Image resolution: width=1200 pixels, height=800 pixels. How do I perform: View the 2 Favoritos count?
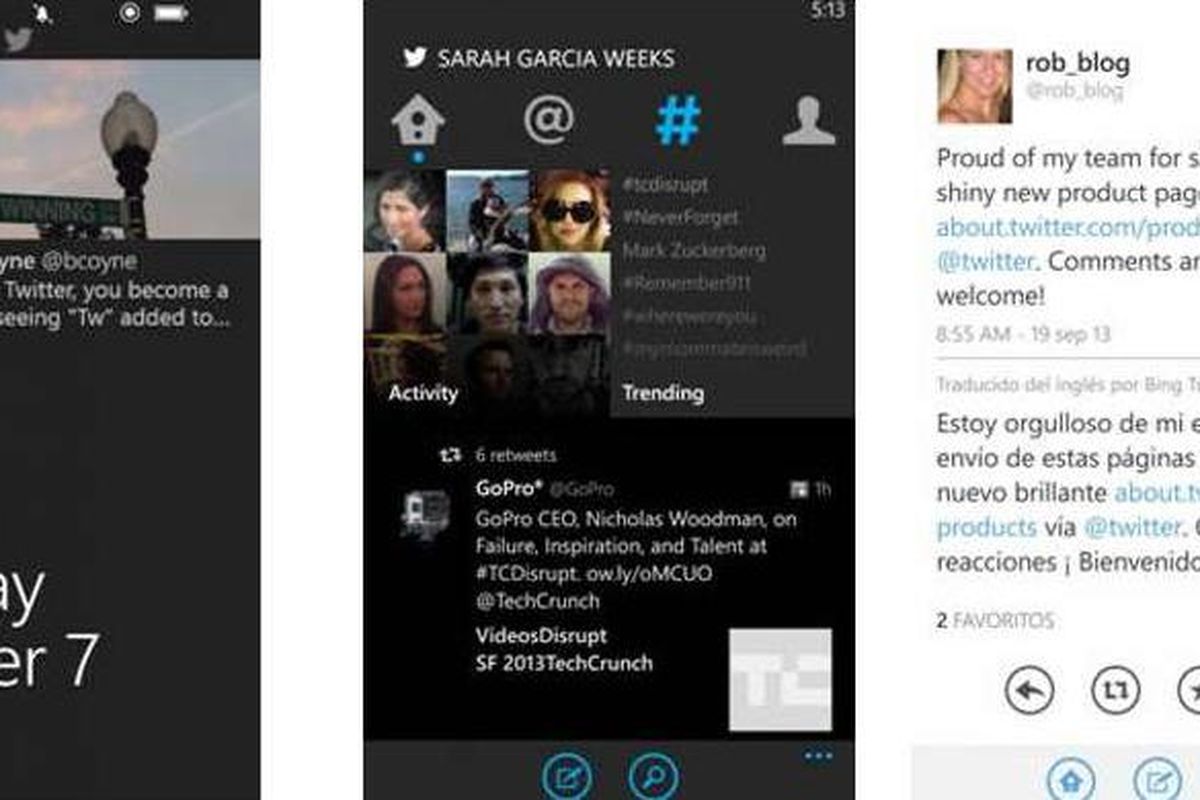pos(995,621)
